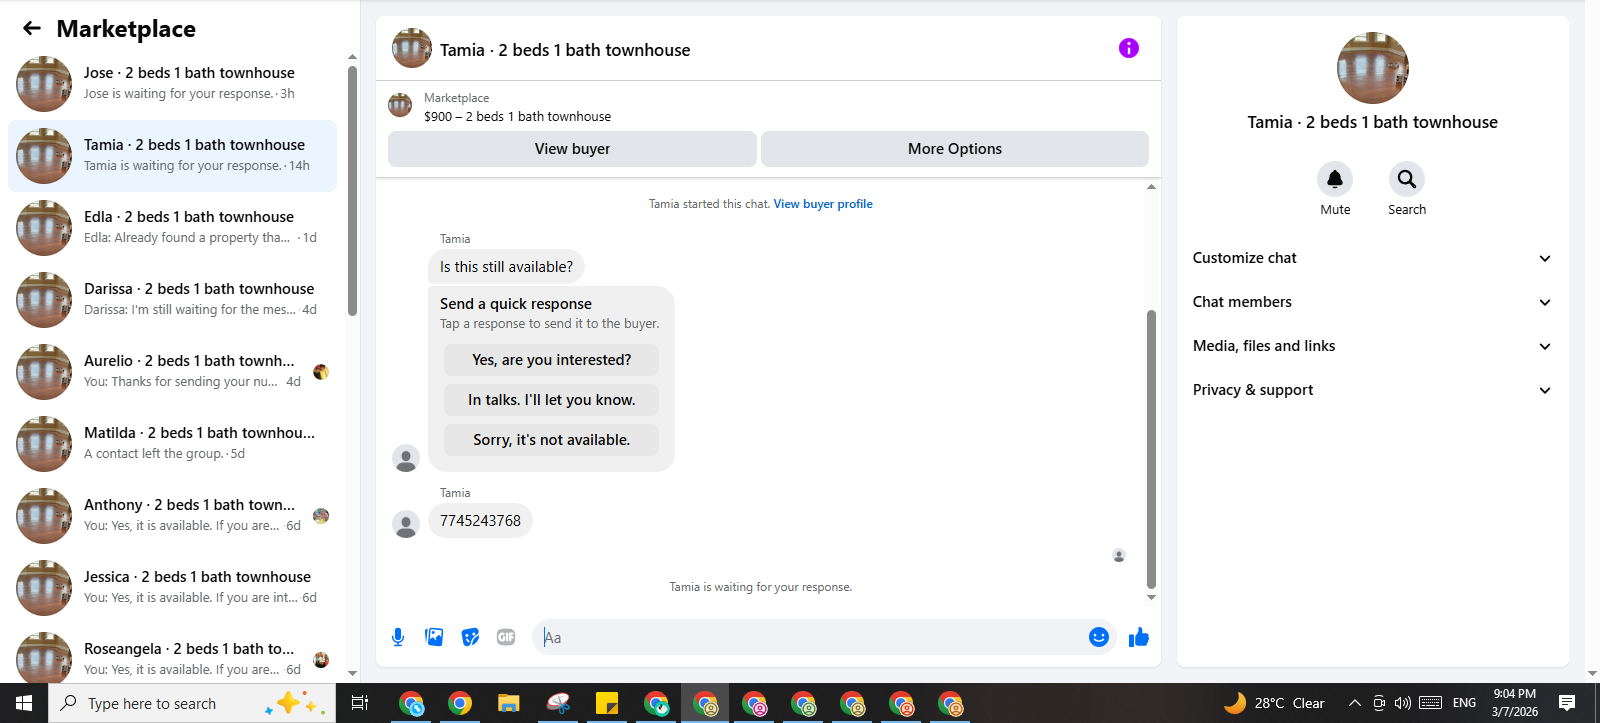
Task: Send quick reply 'In talks. I'll let you know.'
Action: 552,400
